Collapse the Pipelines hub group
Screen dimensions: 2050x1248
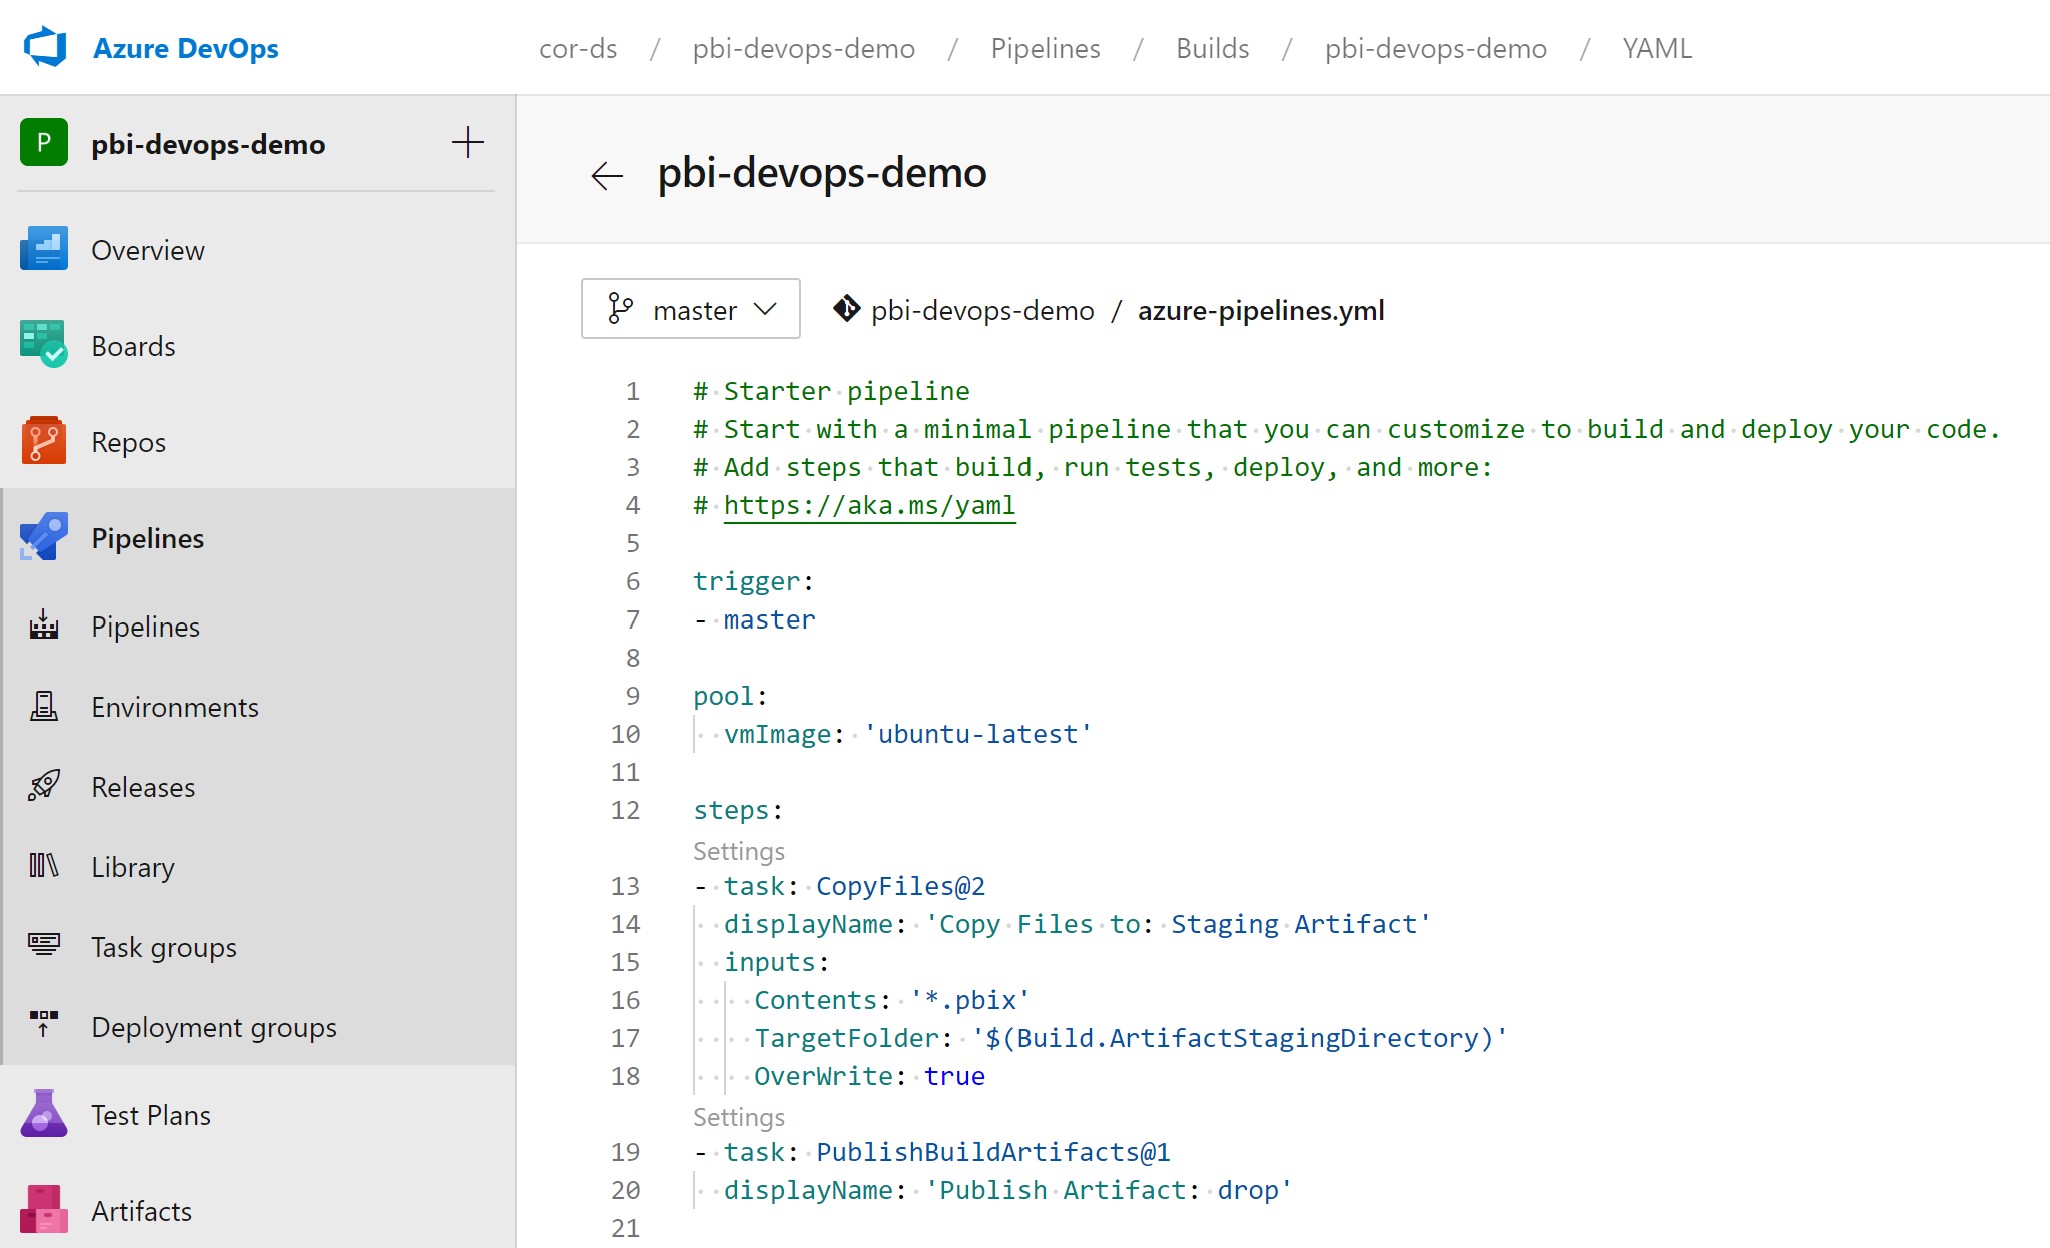(x=147, y=538)
